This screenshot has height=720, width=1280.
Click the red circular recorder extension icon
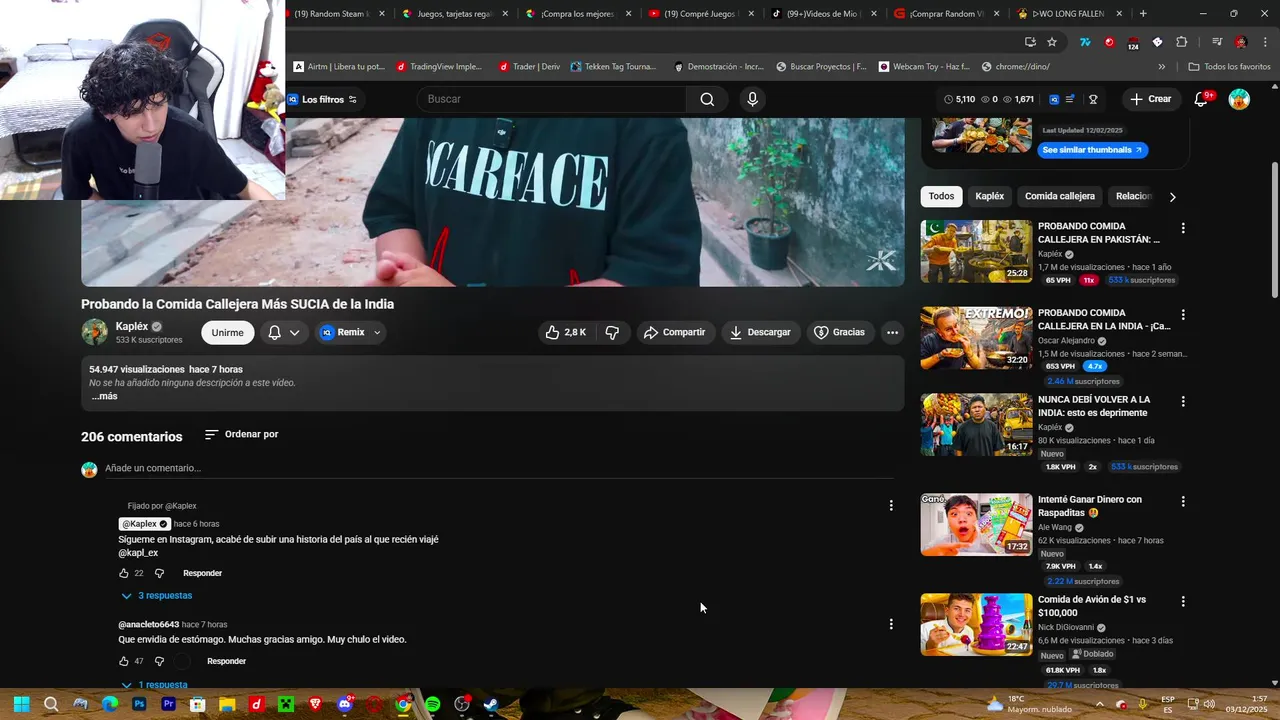1109,42
